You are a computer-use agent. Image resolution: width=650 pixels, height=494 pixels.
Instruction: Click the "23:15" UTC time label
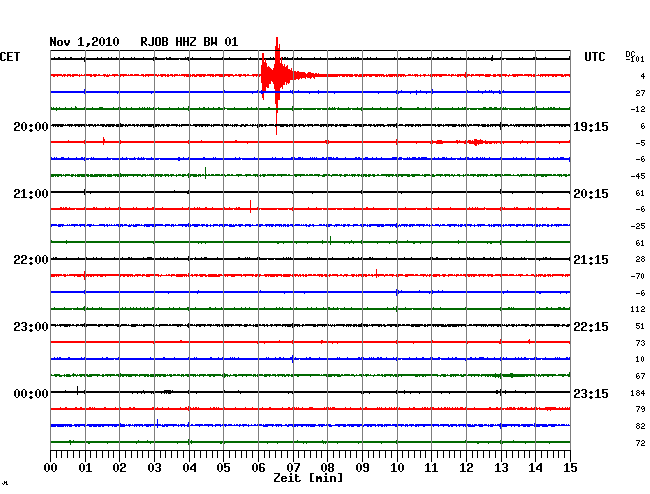coord(591,394)
